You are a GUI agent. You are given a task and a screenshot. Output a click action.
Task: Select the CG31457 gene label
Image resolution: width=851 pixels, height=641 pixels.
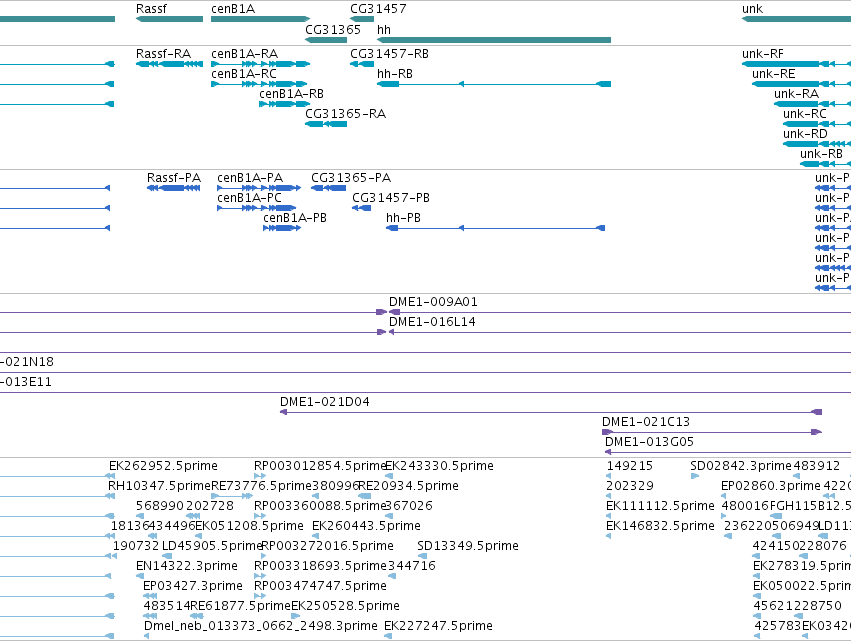[x=378, y=9]
